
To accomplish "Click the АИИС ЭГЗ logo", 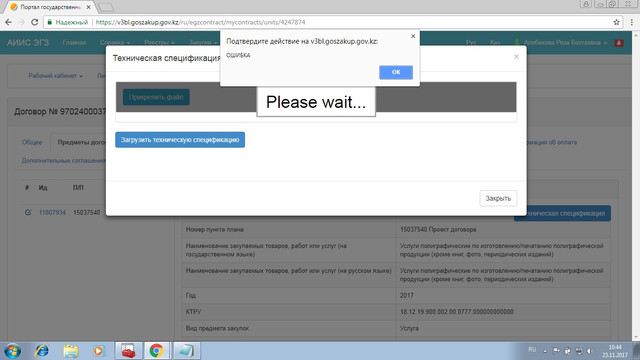I will [x=28, y=42].
